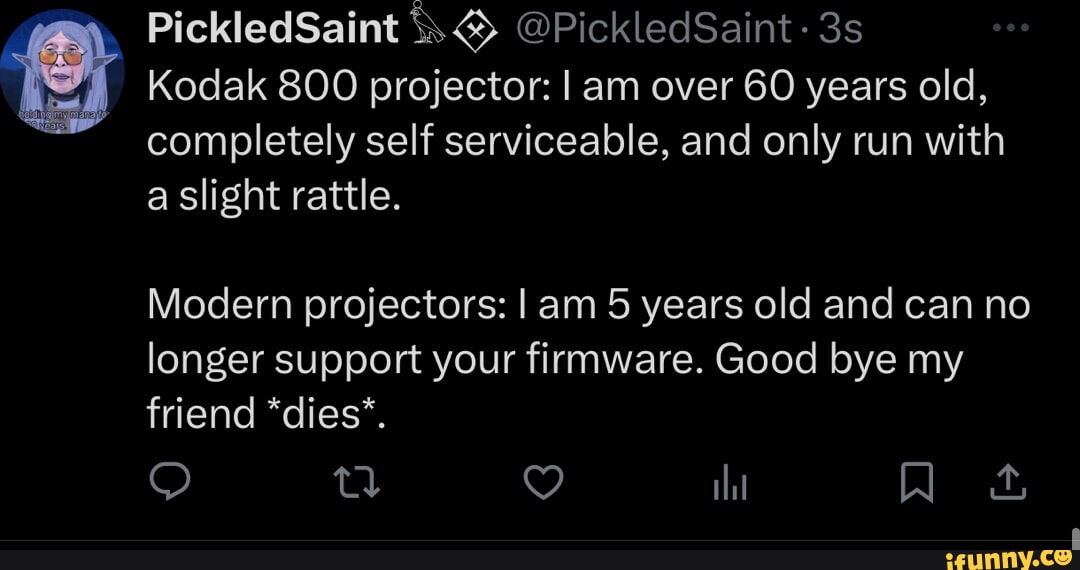
Task: Like the tweet with the heart icon
Action: tap(543, 484)
